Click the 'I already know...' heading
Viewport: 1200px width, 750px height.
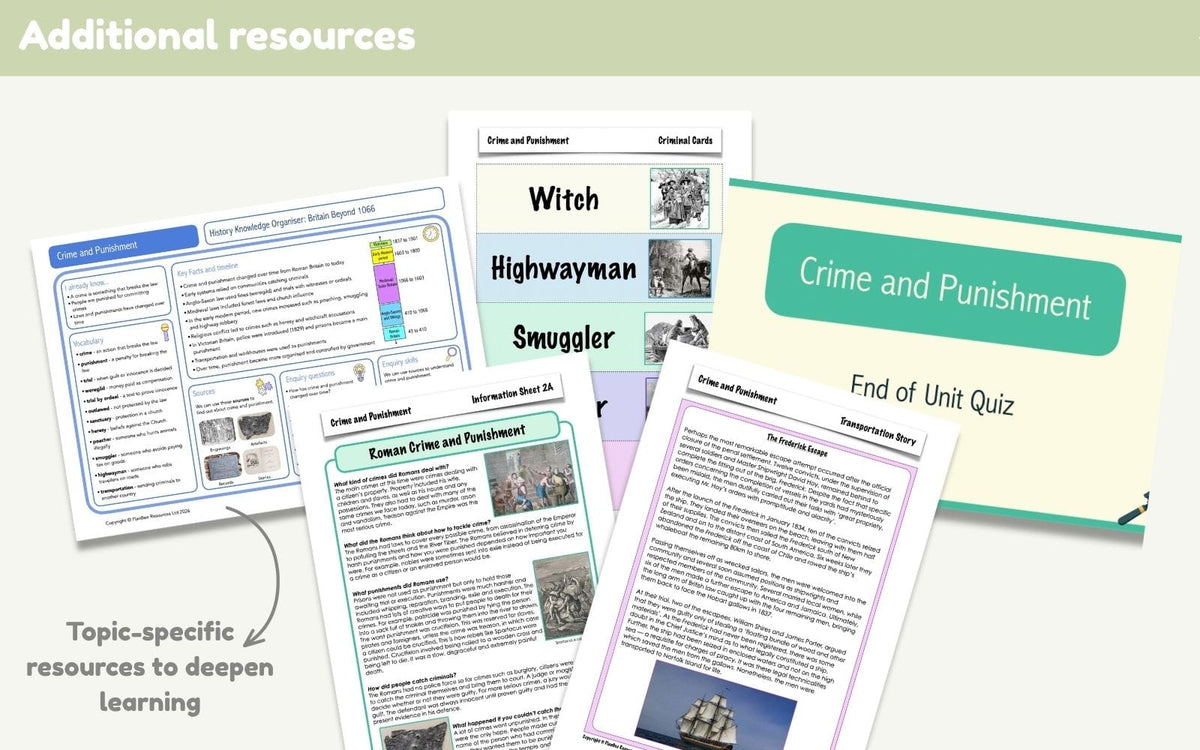coord(87,284)
